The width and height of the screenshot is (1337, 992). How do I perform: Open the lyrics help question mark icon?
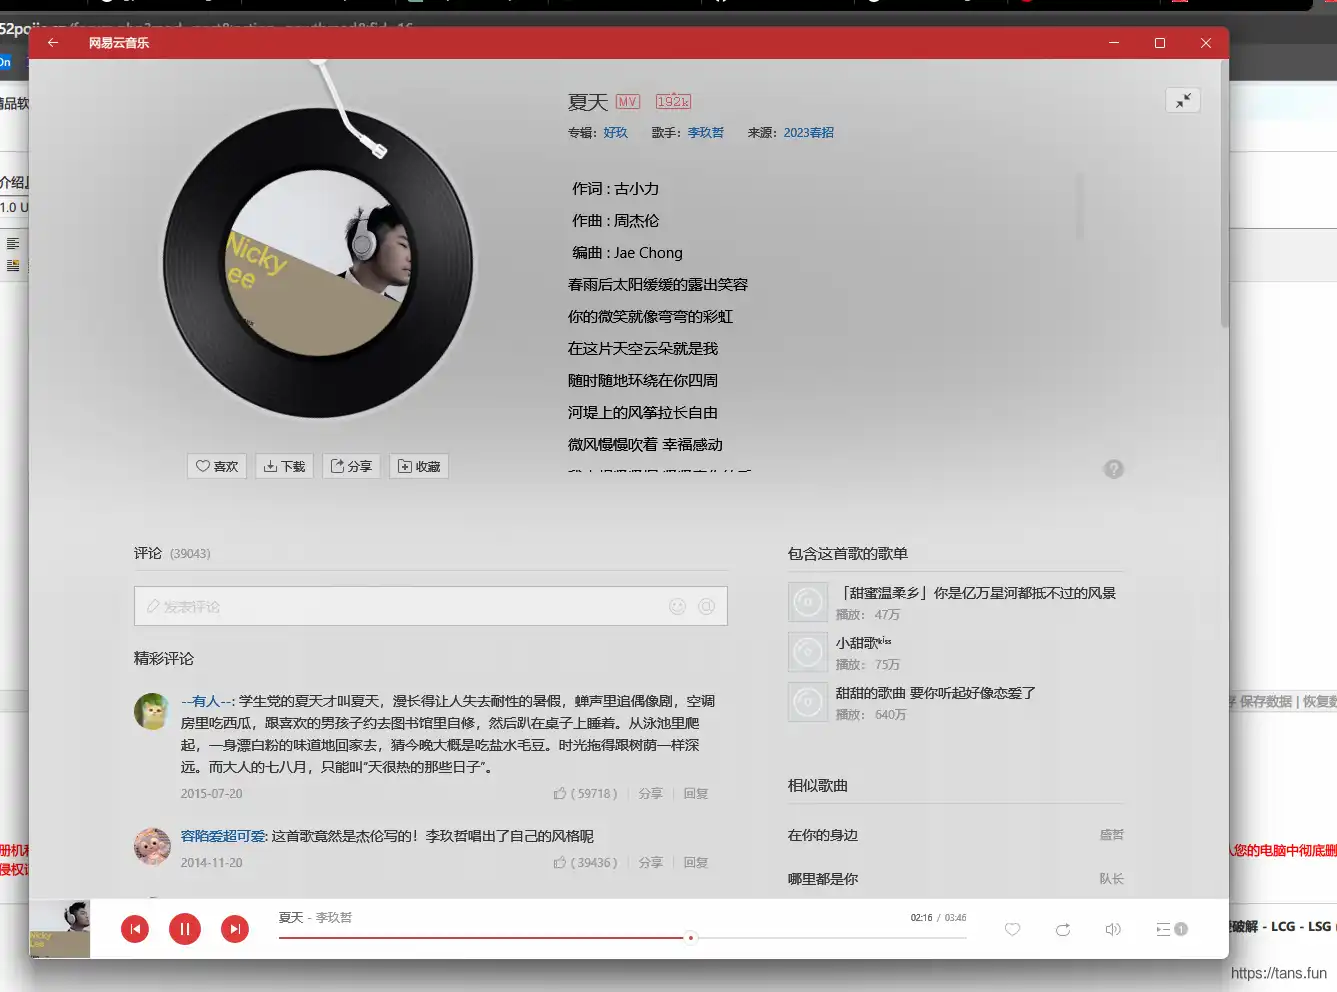tap(1114, 469)
